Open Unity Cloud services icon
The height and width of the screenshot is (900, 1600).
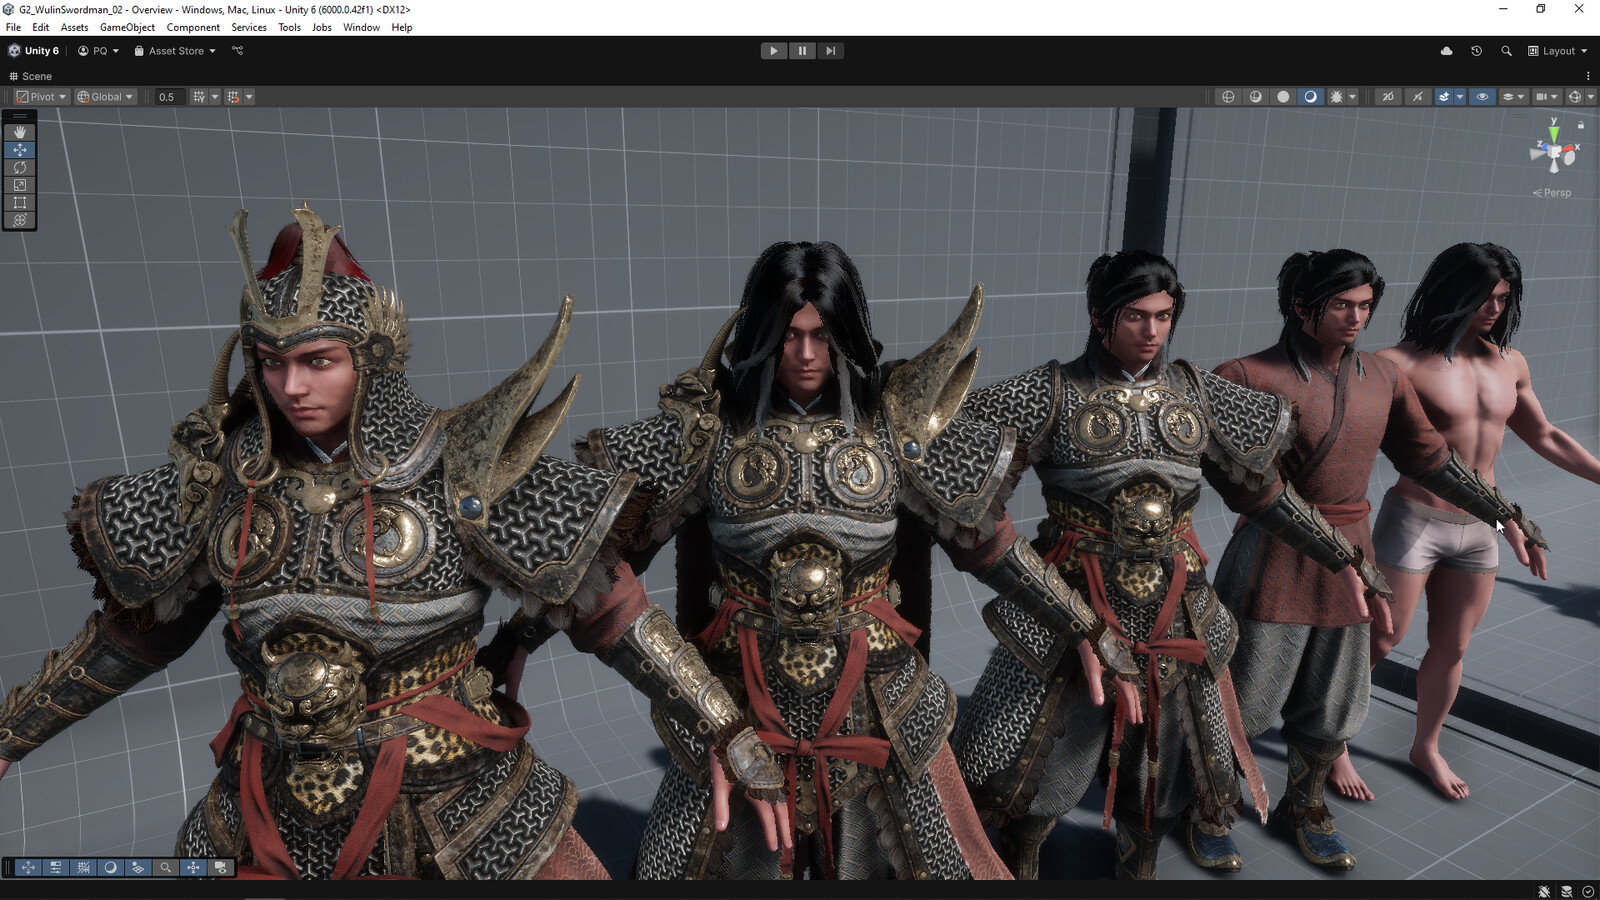pos(1446,51)
